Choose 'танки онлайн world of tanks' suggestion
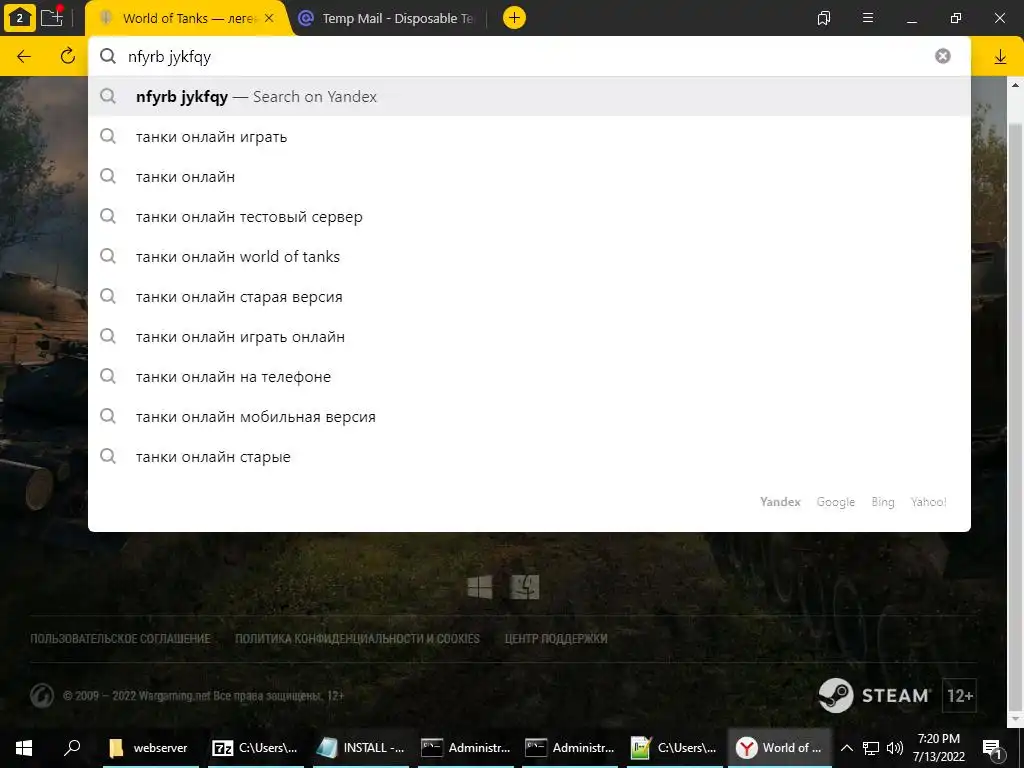The width and height of the screenshot is (1024, 768). 529,257
